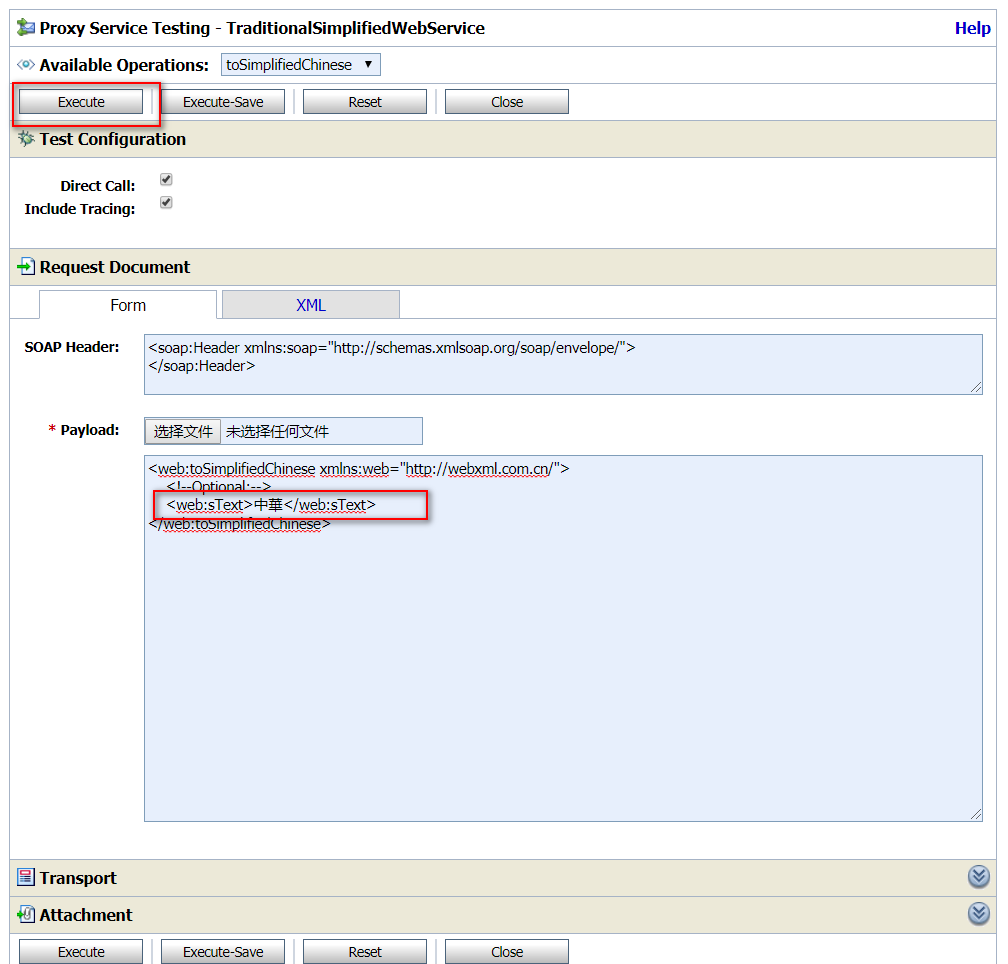Expand the Attachment section
The height and width of the screenshot is (964, 1008).
tap(978, 913)
